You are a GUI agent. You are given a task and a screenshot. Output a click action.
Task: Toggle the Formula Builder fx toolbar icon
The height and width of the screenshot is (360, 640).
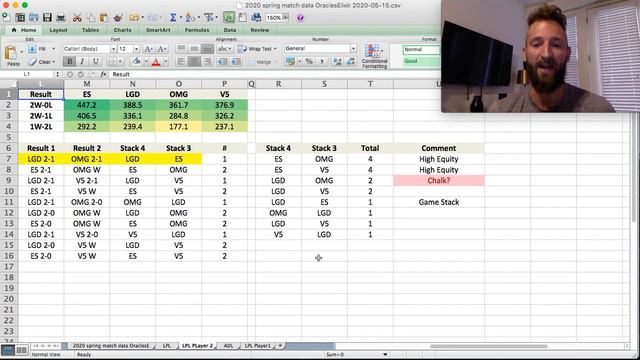coord(229,17)
